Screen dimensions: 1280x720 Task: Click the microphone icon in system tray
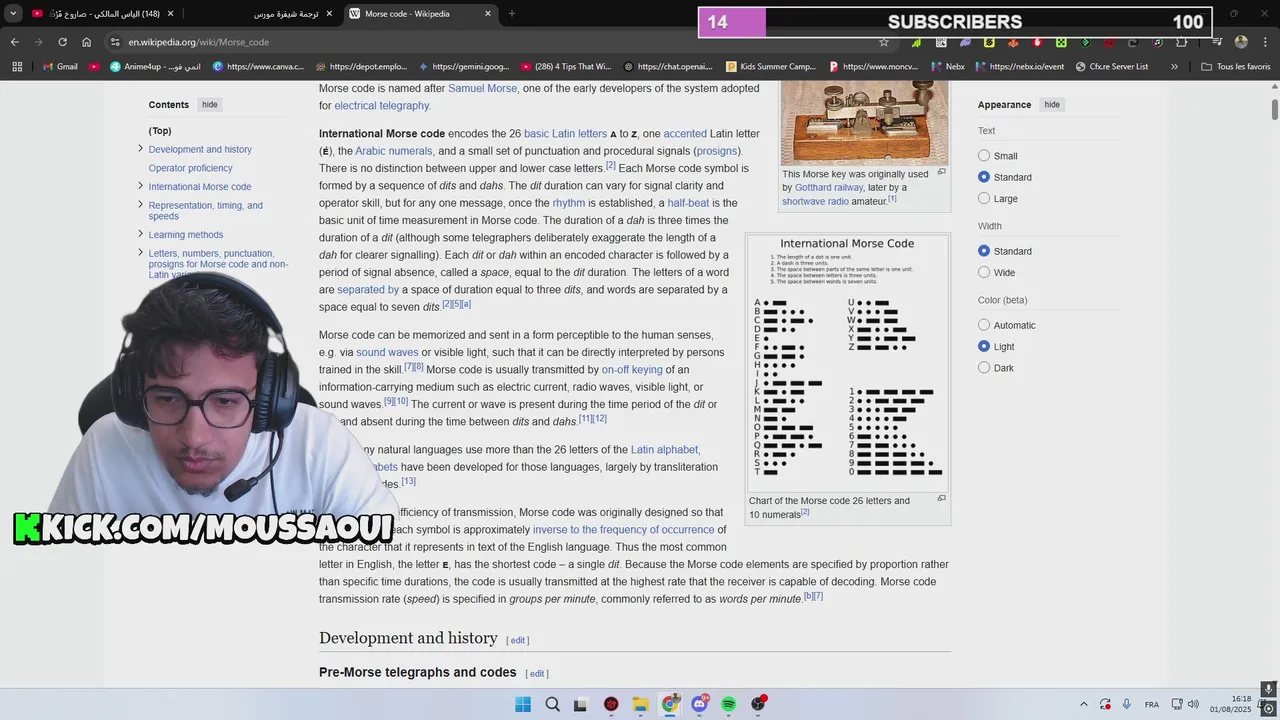[1127, 704]
